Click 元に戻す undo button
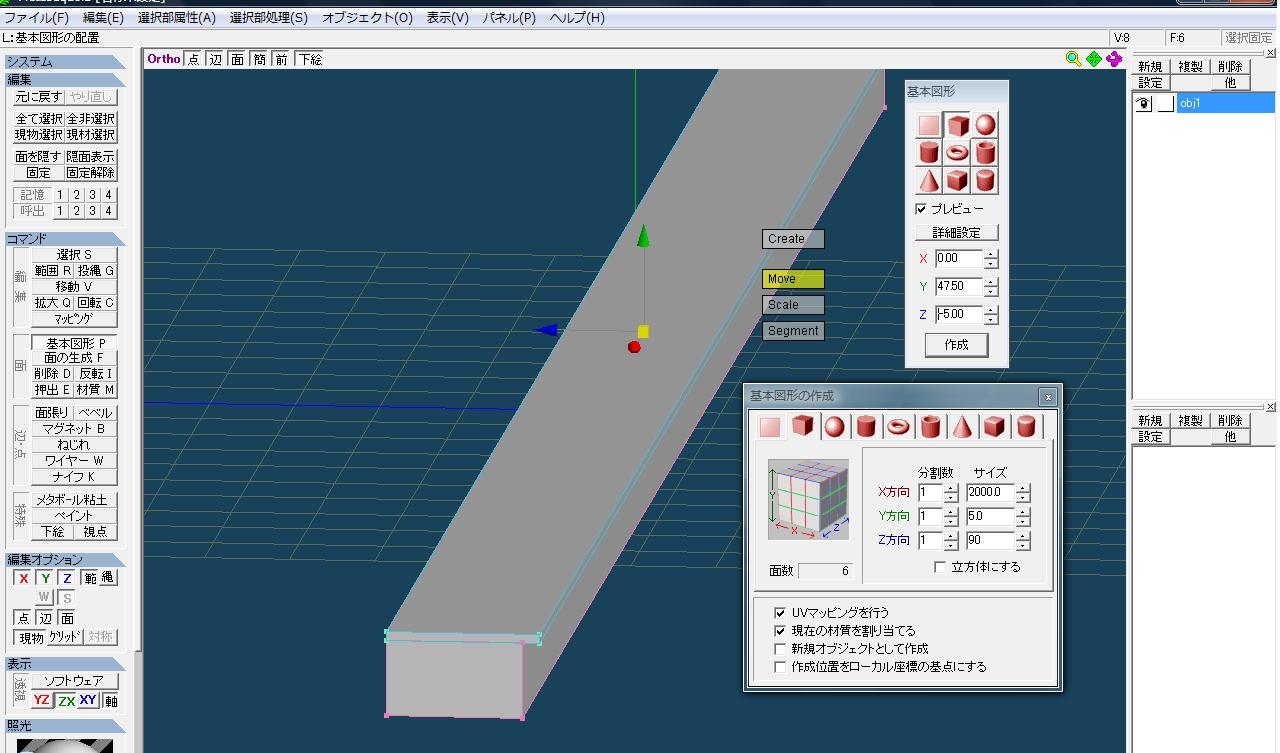1280x753 pixels. coord(39,97)
